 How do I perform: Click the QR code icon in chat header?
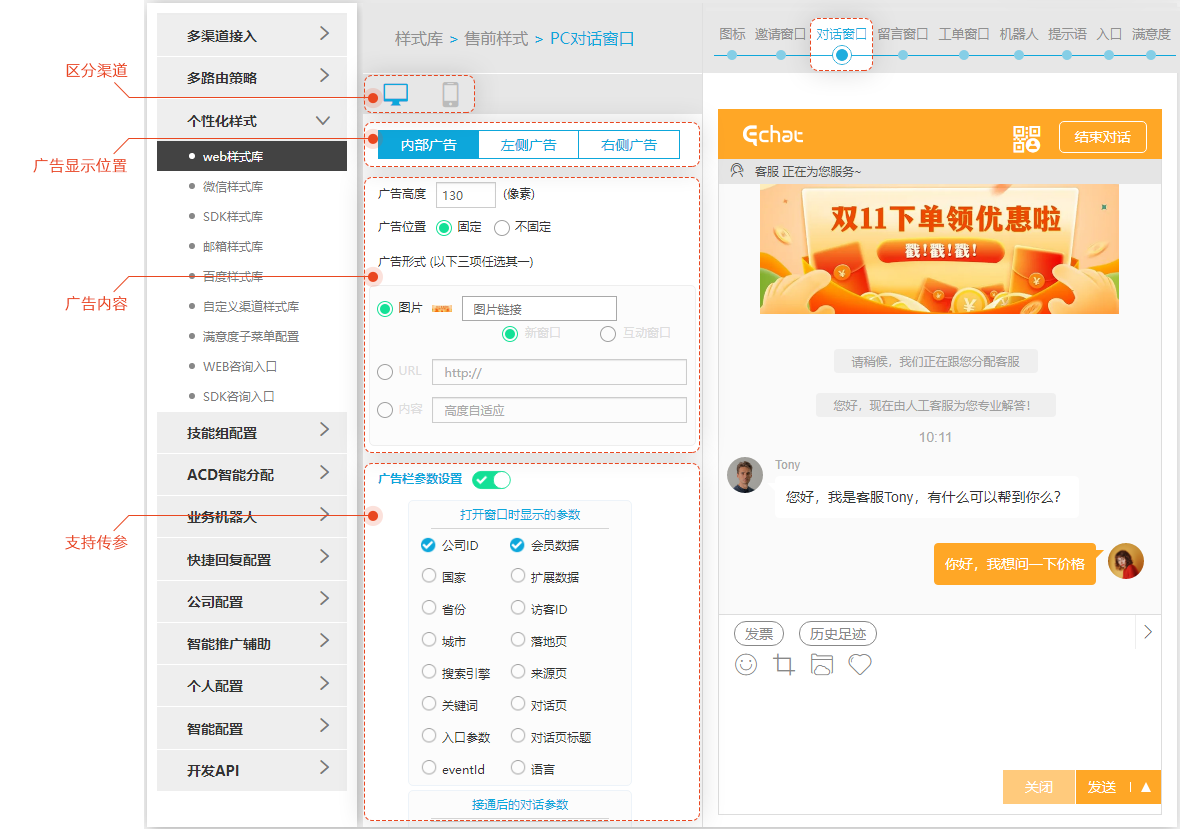1027,138
